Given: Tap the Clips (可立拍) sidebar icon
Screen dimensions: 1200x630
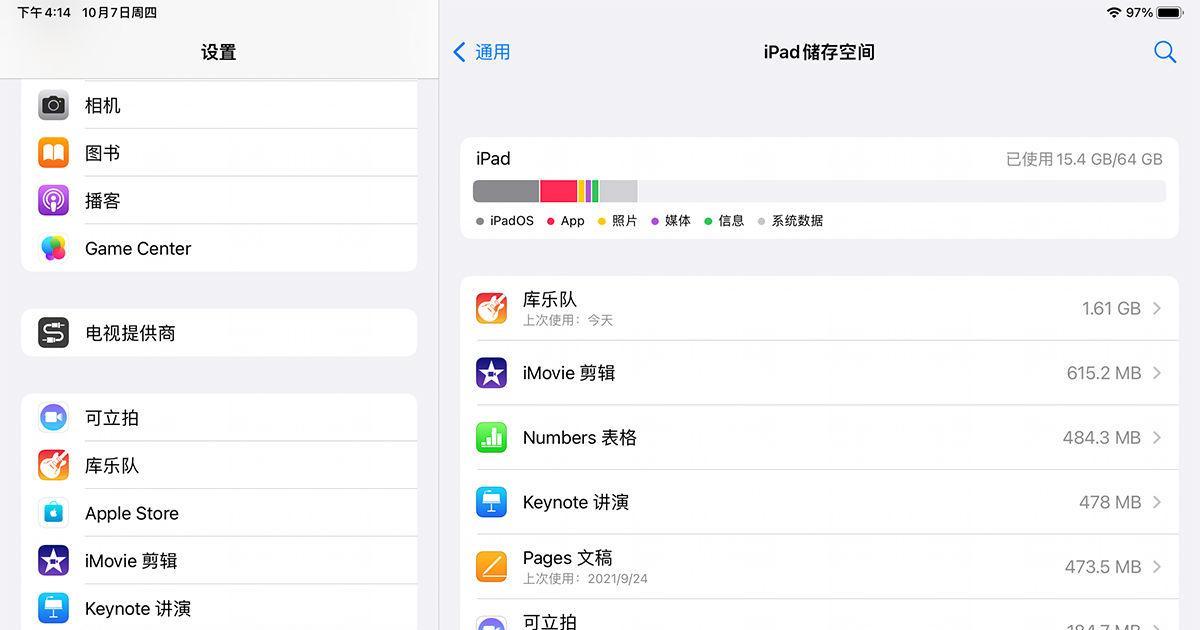Looking at the screenshot, I should 53,418.
